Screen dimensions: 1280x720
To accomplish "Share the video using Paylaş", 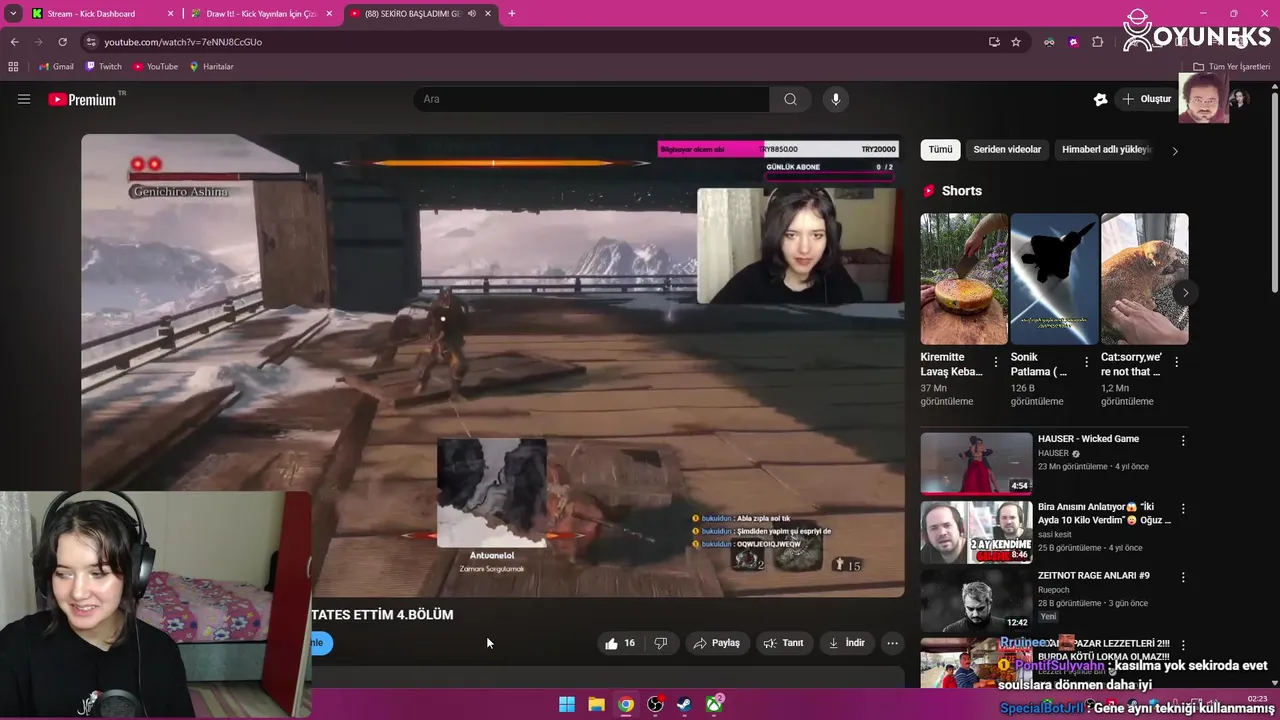I will [716, 643].
